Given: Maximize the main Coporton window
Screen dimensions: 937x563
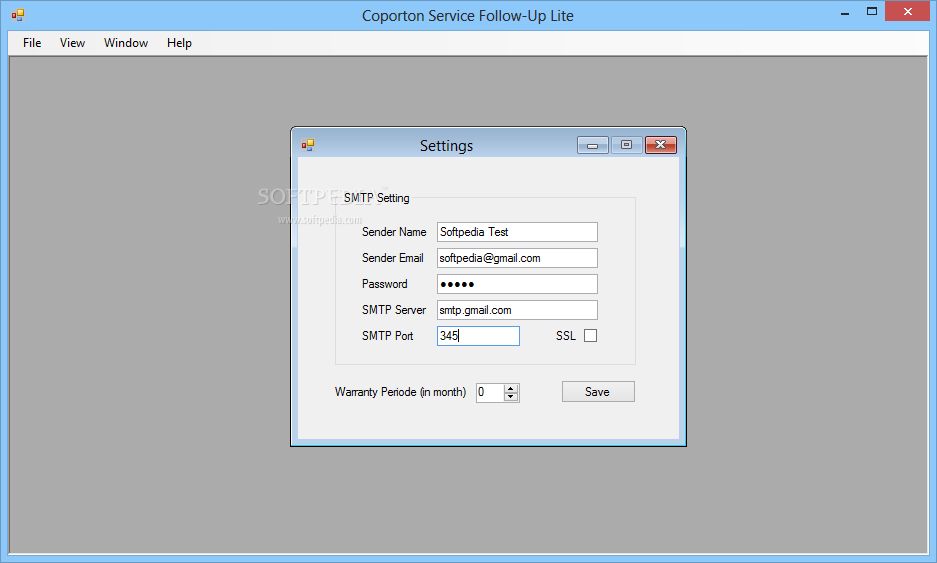Looking at the screenshot, I should tap(872, 12).
